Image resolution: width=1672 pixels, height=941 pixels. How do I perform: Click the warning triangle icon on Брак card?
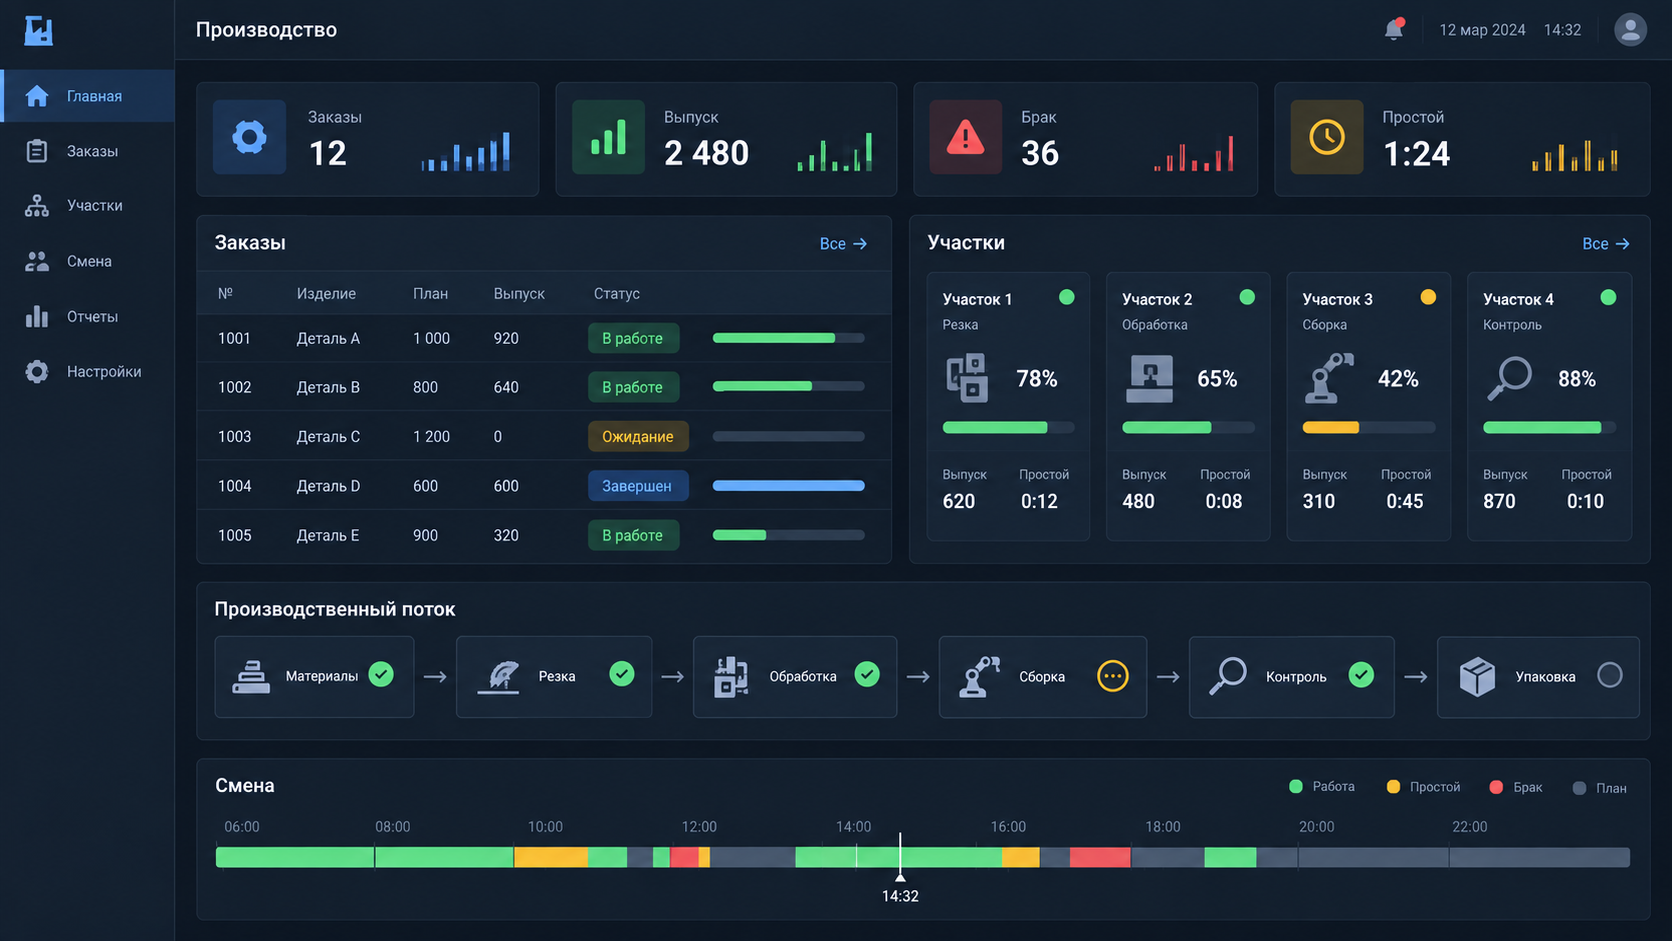pyautogui.click(x=965, y=137)
